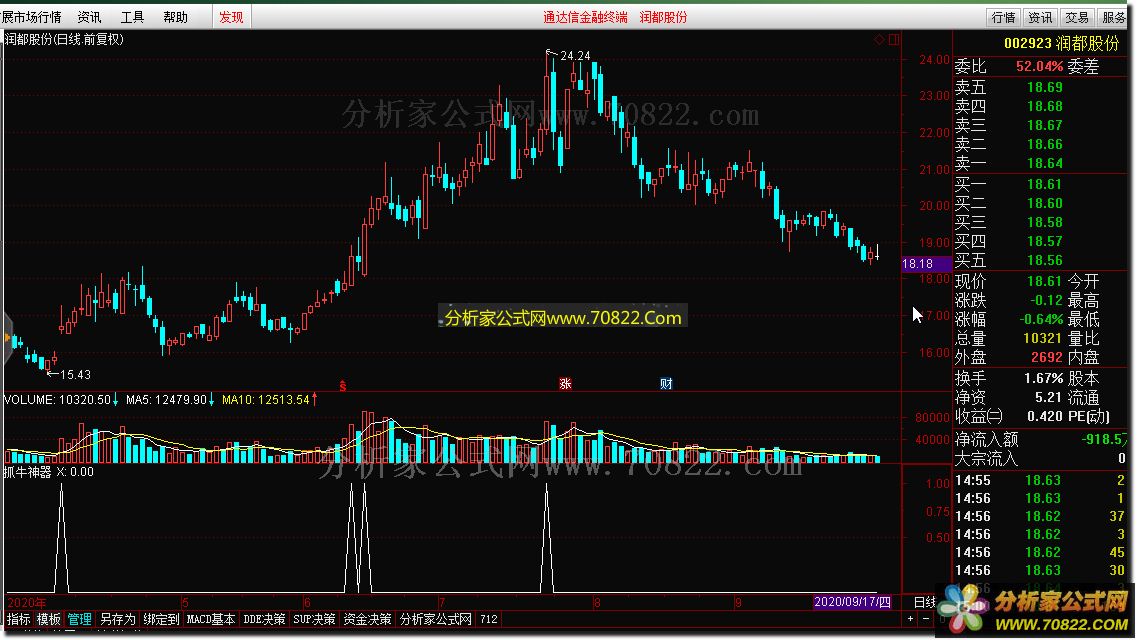Click the stock title 002923 润都股份

(1062, 43)
